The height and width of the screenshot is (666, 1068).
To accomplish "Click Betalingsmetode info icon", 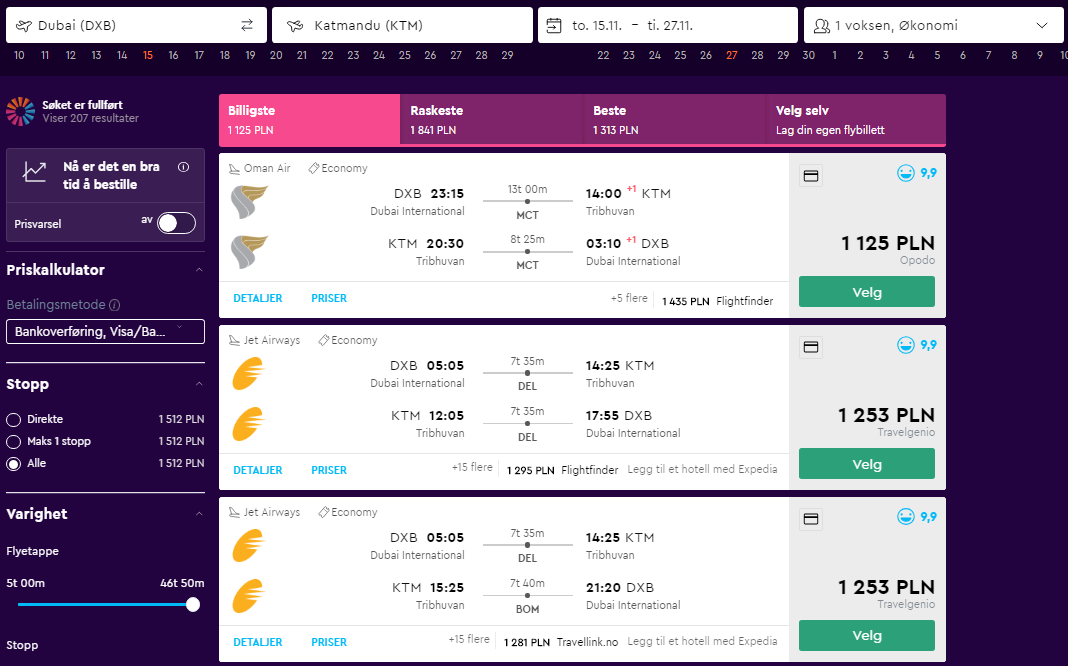I will click(x=114, y=305).
